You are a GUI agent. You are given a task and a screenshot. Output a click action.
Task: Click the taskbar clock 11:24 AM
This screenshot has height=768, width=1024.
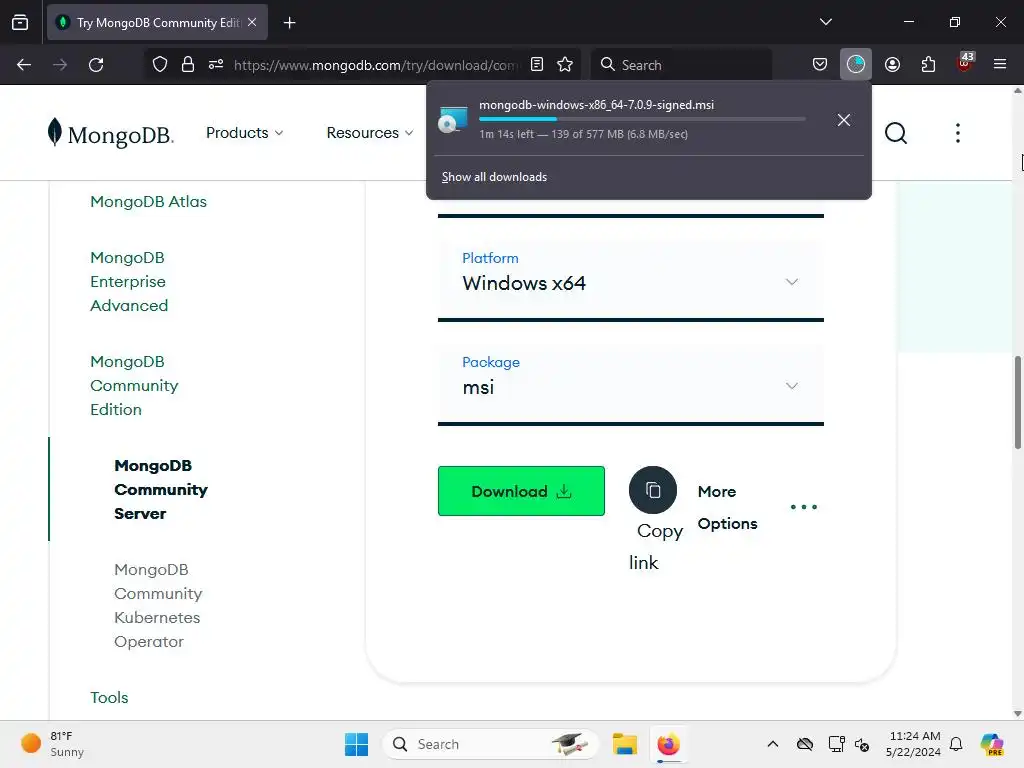coord(914,744)
